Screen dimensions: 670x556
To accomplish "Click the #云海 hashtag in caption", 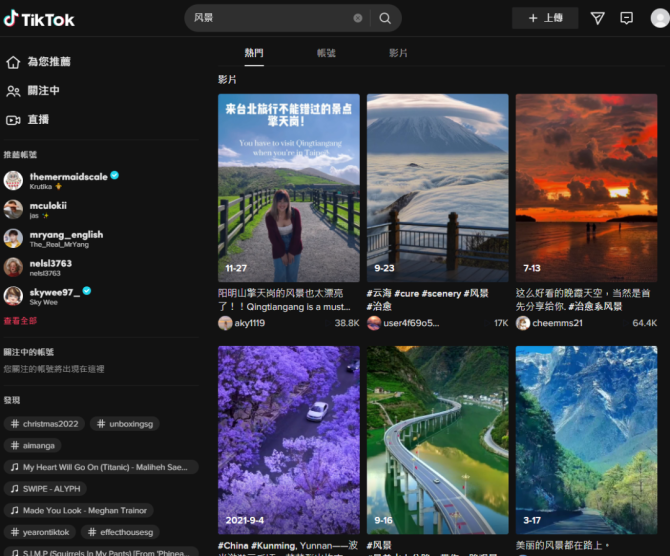I will click(379, 293).
